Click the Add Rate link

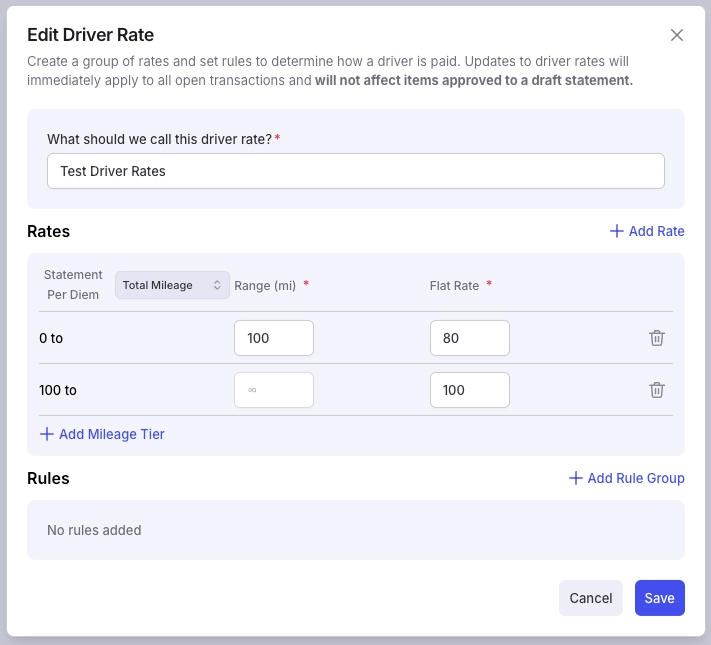pos(647,231)
